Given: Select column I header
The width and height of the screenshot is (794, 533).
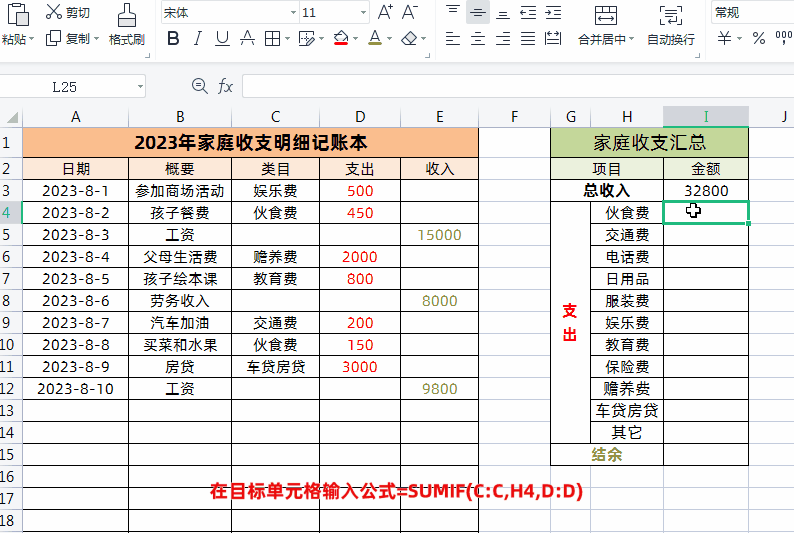Looking at the screenshot, I should click(706, 117).
